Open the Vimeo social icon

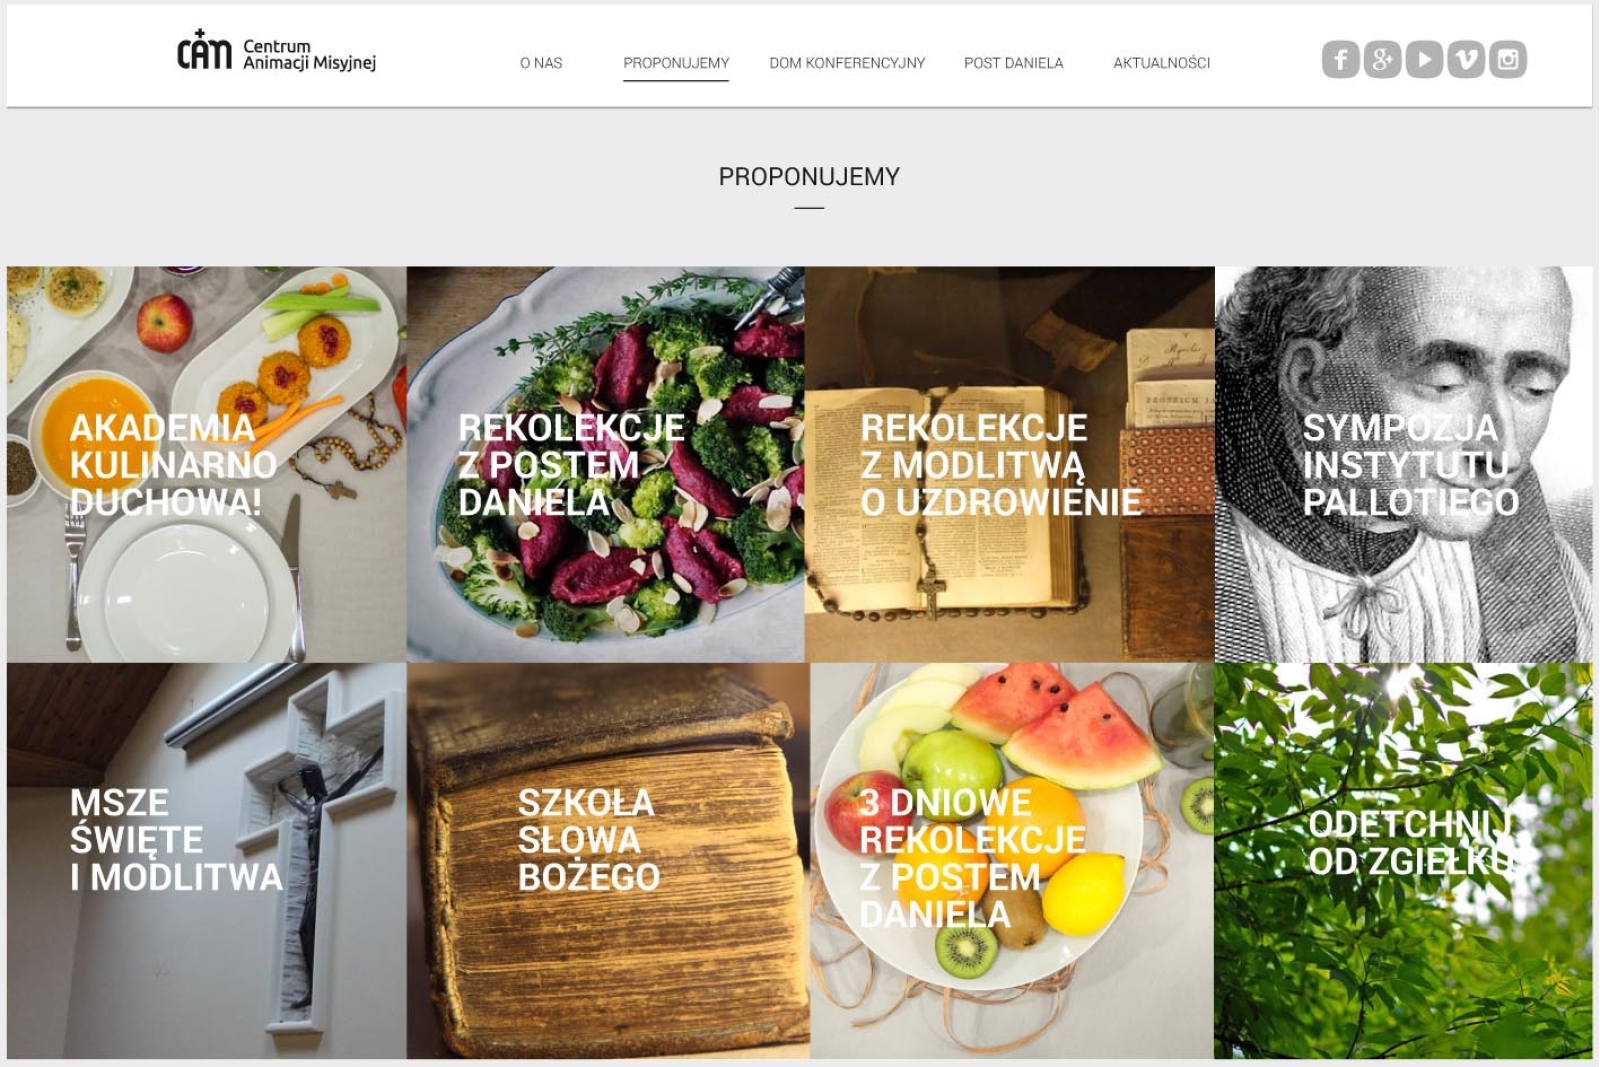coord(1466,60)
